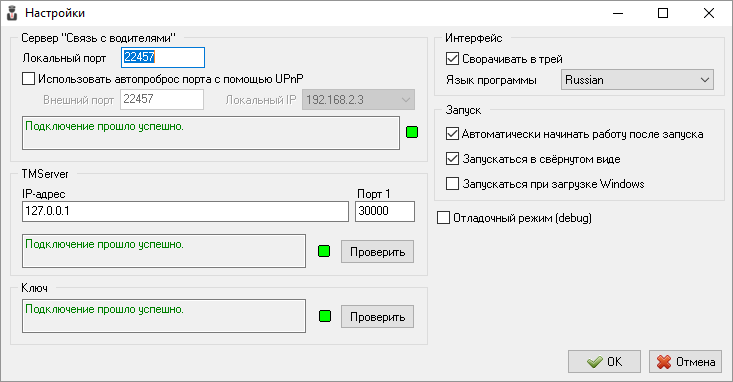The image size is (733, 382).
Task: Click green status indicator in TMServer section
Action: (x=324, y=251)
